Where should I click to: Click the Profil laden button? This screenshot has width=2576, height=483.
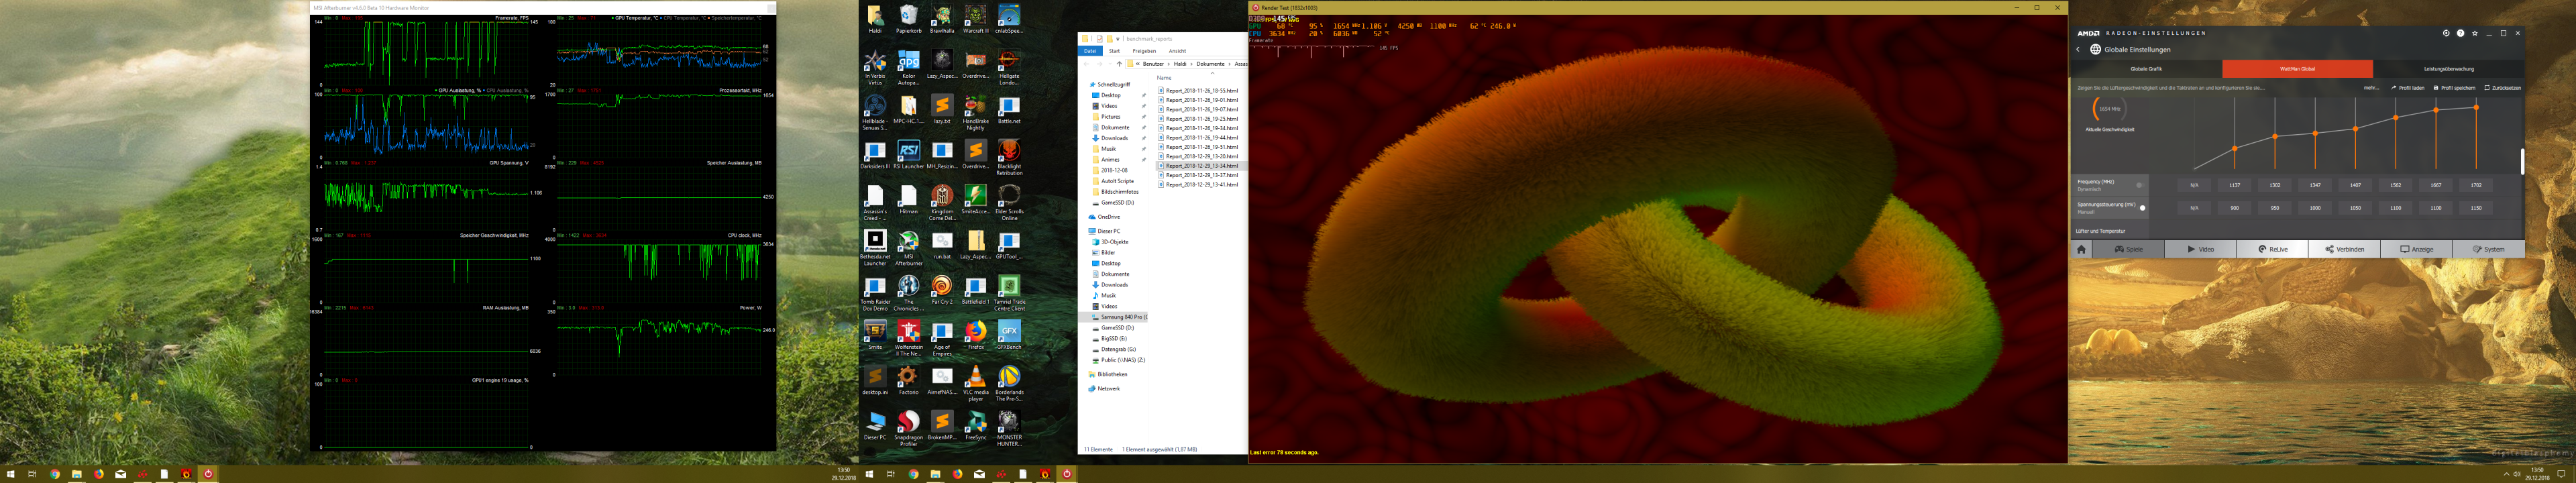[2408, 88]
